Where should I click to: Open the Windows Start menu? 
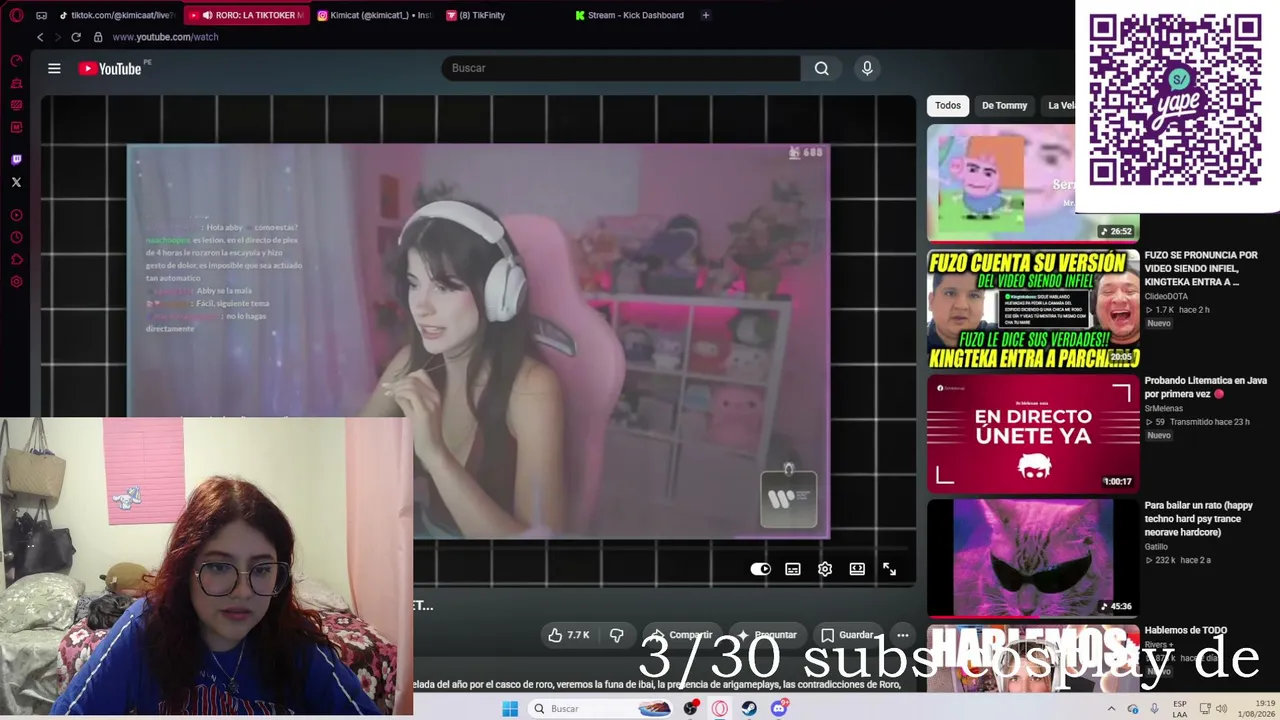(x=510, y=709)
